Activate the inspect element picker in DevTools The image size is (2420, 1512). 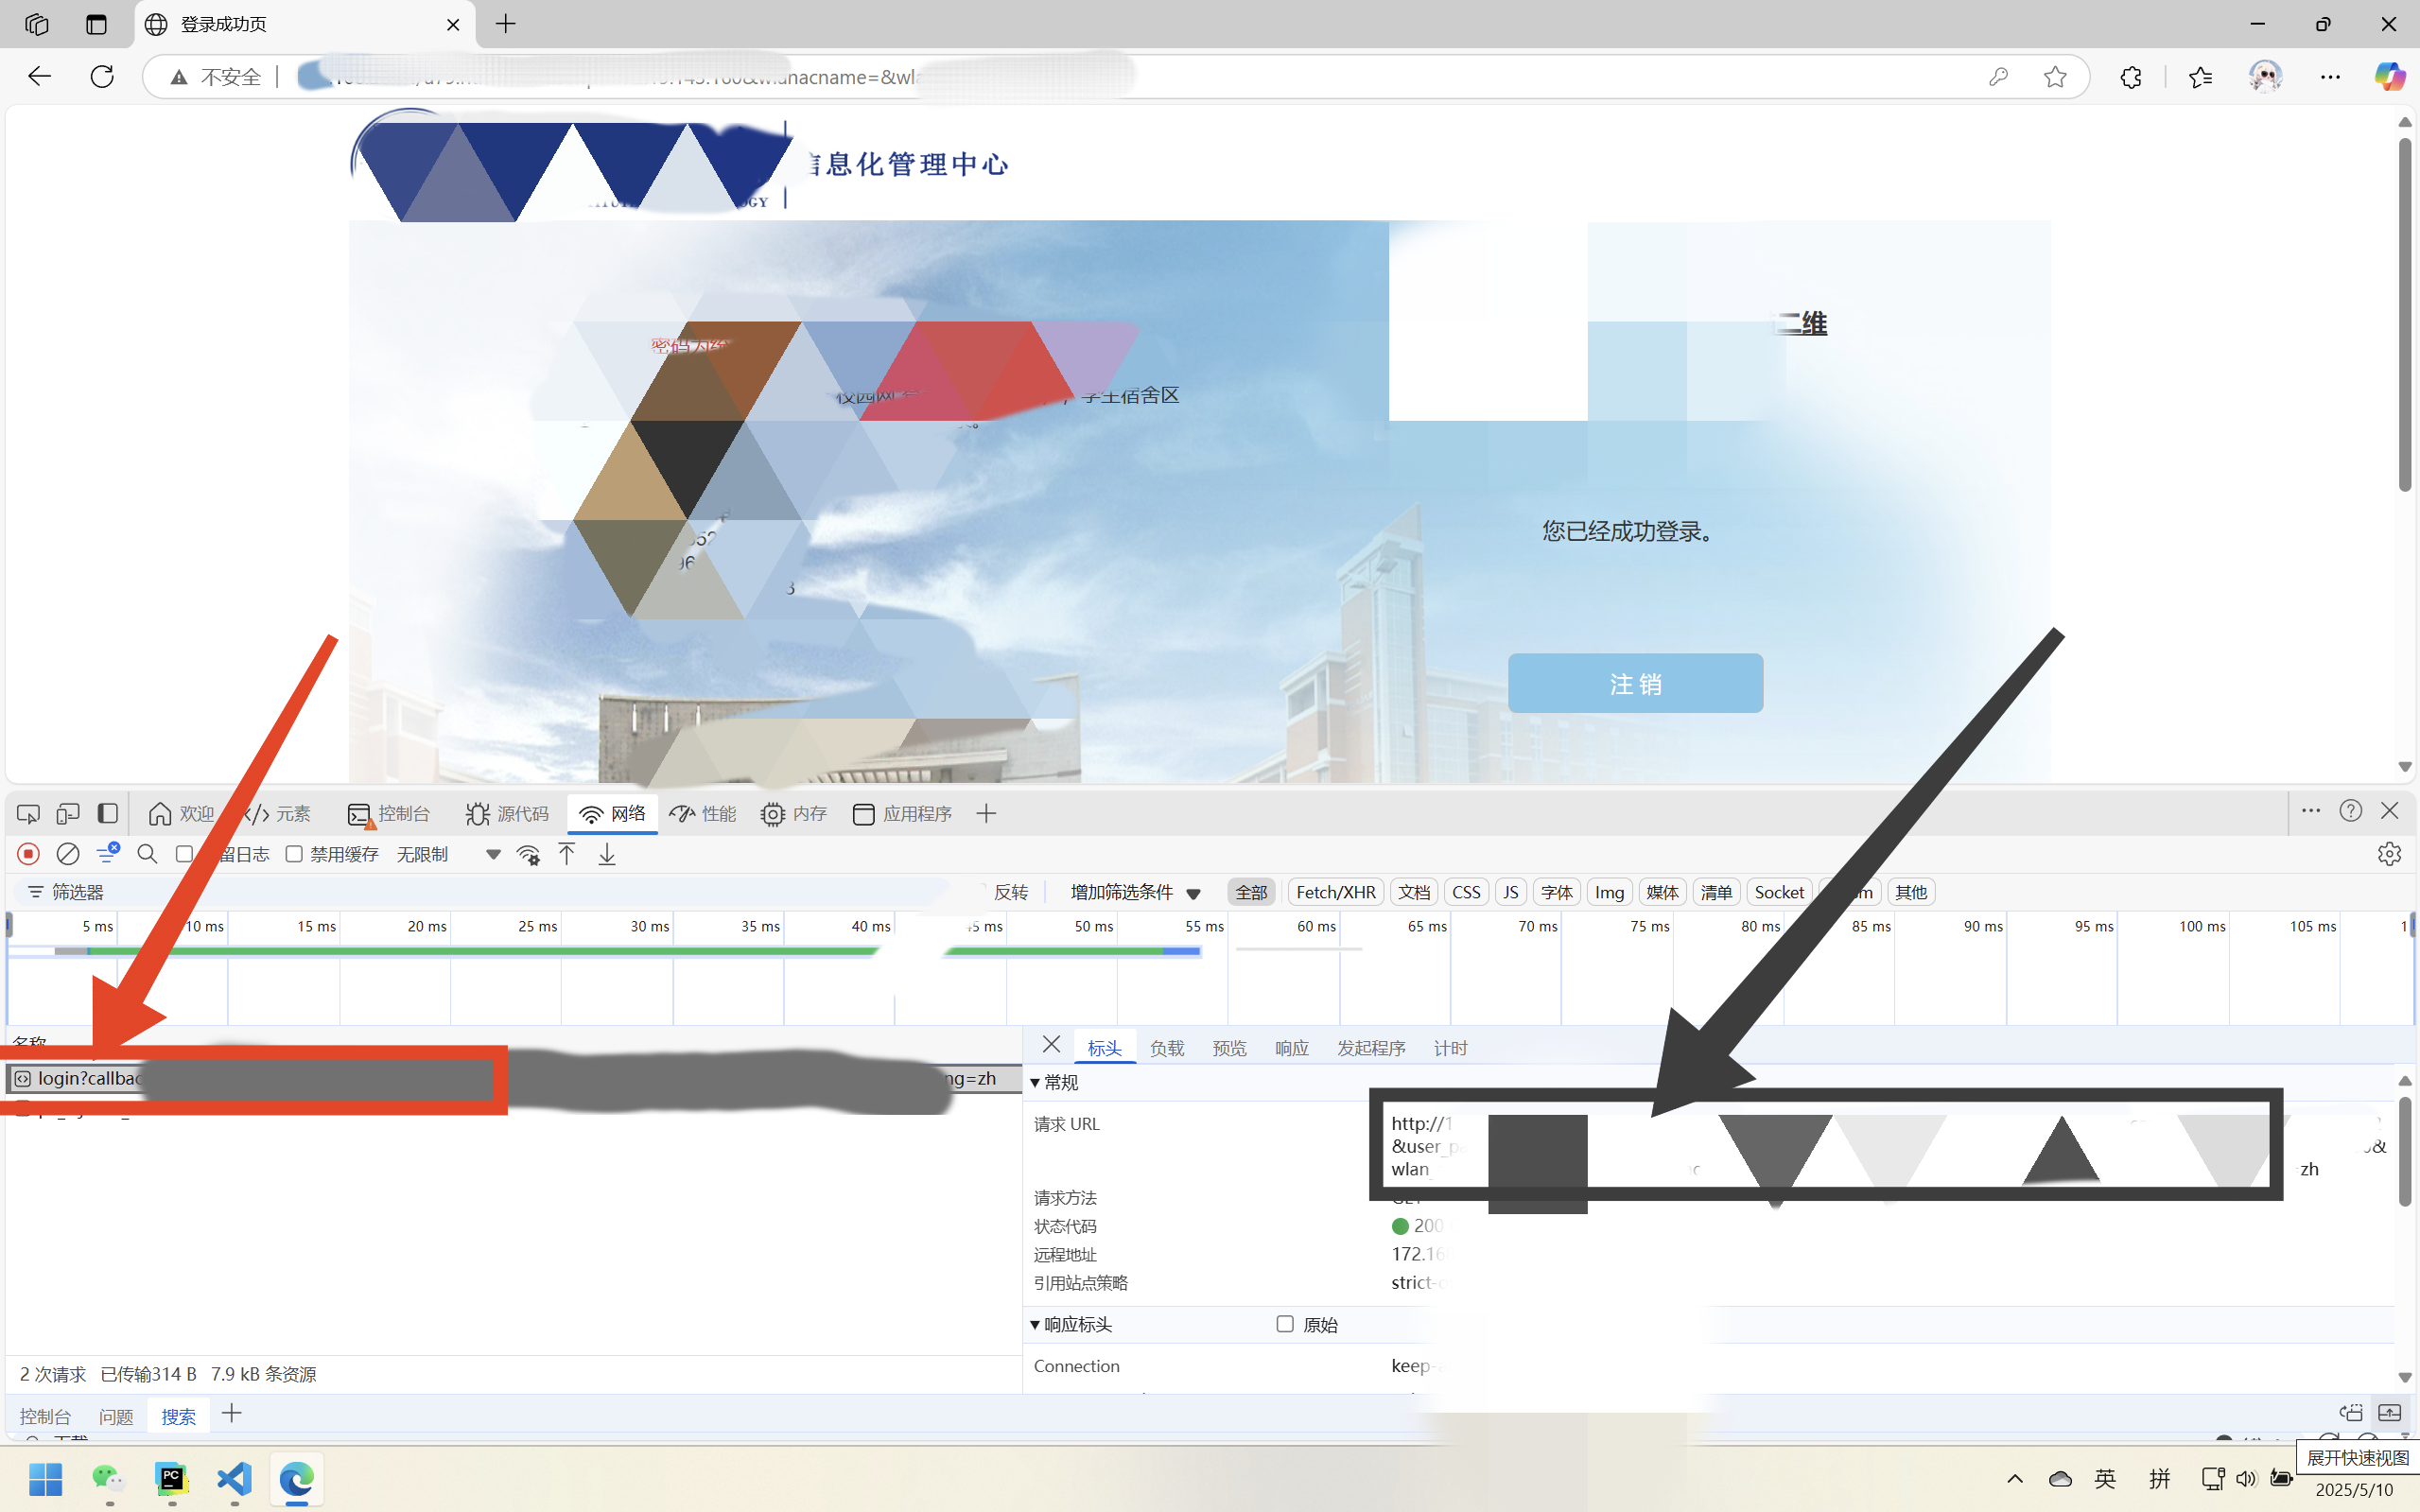pyautogui.click(x=28, y=814)
